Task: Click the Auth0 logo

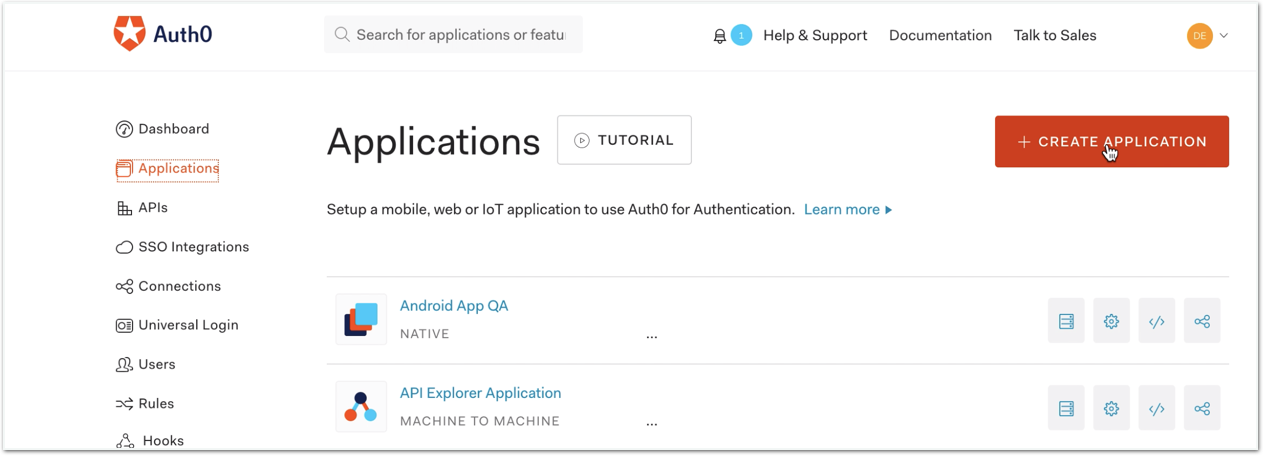Action: (x=163, y=34)
